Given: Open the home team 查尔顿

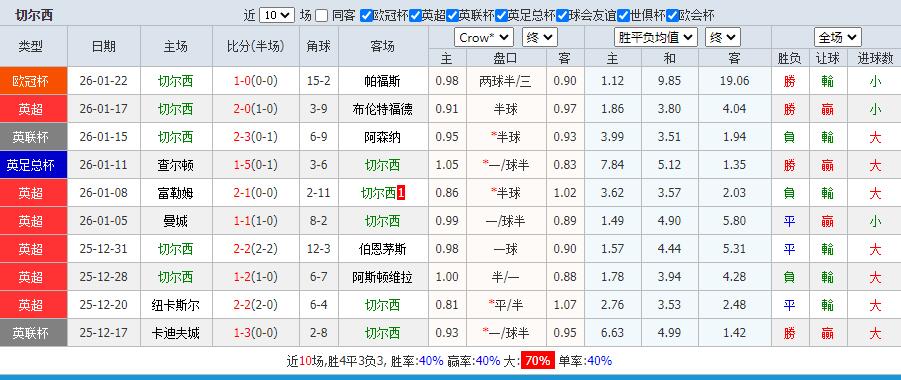Looking at the screenshot, I should [x=176, y=166].
